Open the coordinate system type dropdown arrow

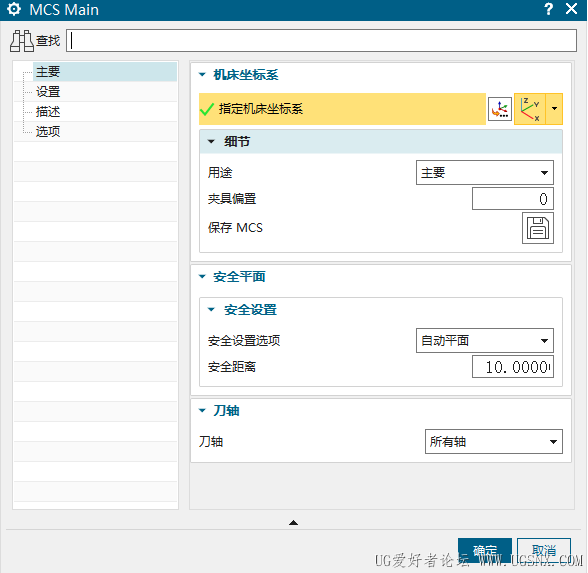554,109
